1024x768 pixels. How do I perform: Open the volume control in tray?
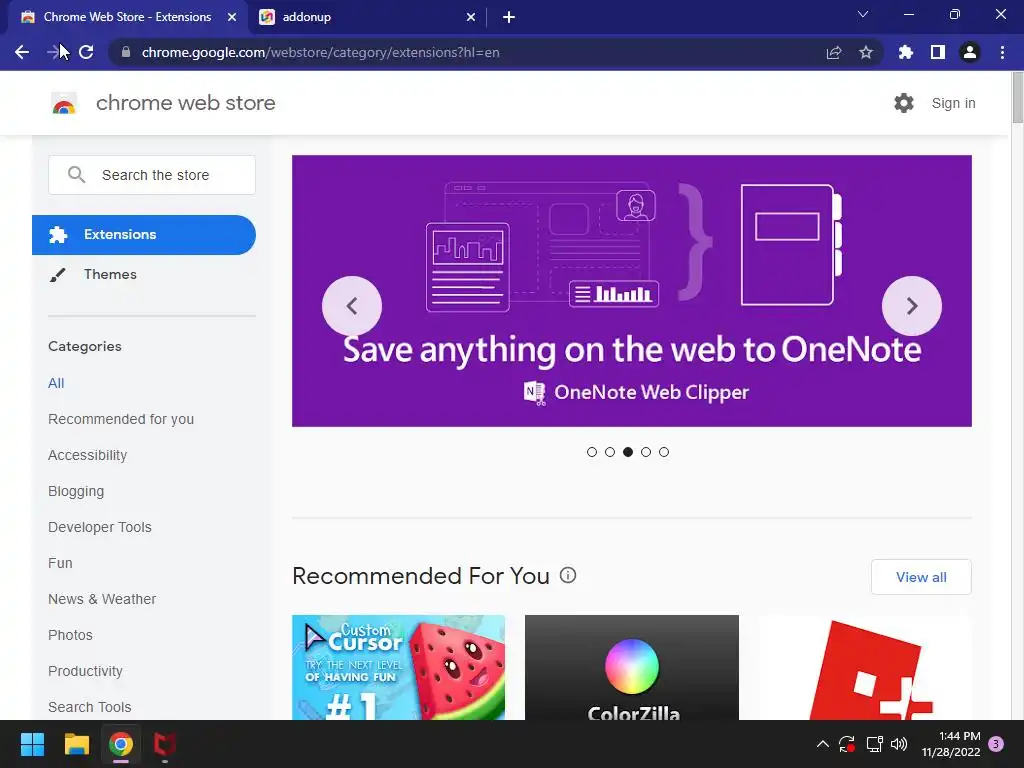click(x=899, y=744)
